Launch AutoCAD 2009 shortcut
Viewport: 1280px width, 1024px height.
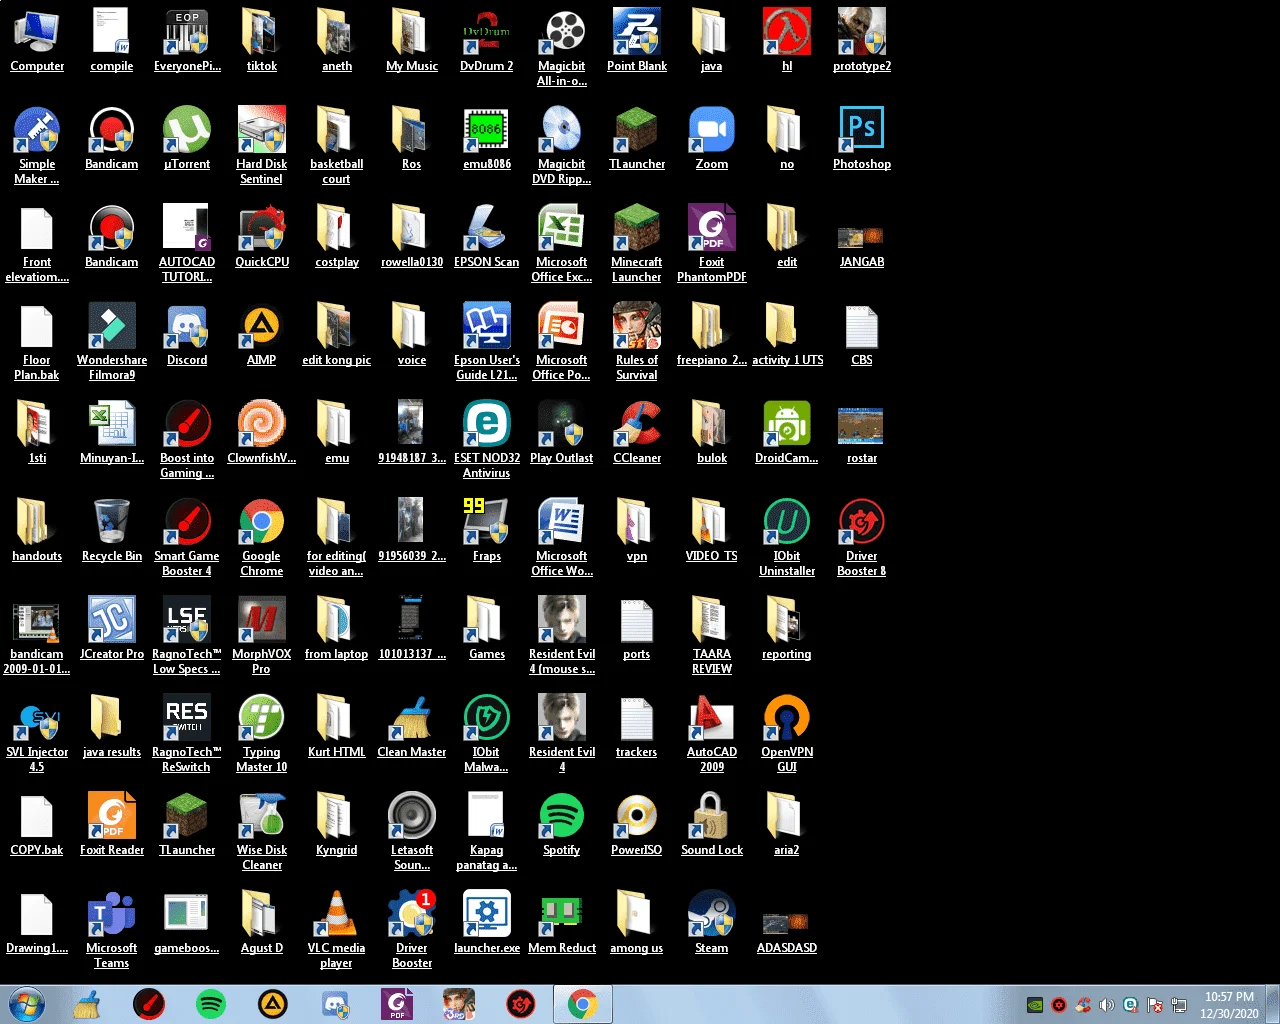712,733
